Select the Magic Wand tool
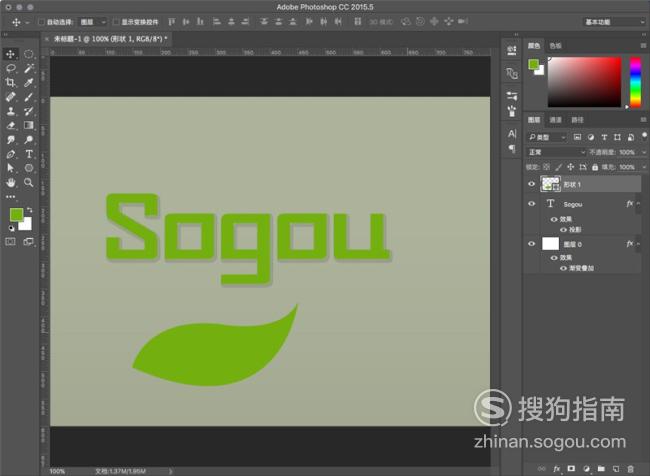This screenshot has height=476, width=650. [x=29, y=68]
